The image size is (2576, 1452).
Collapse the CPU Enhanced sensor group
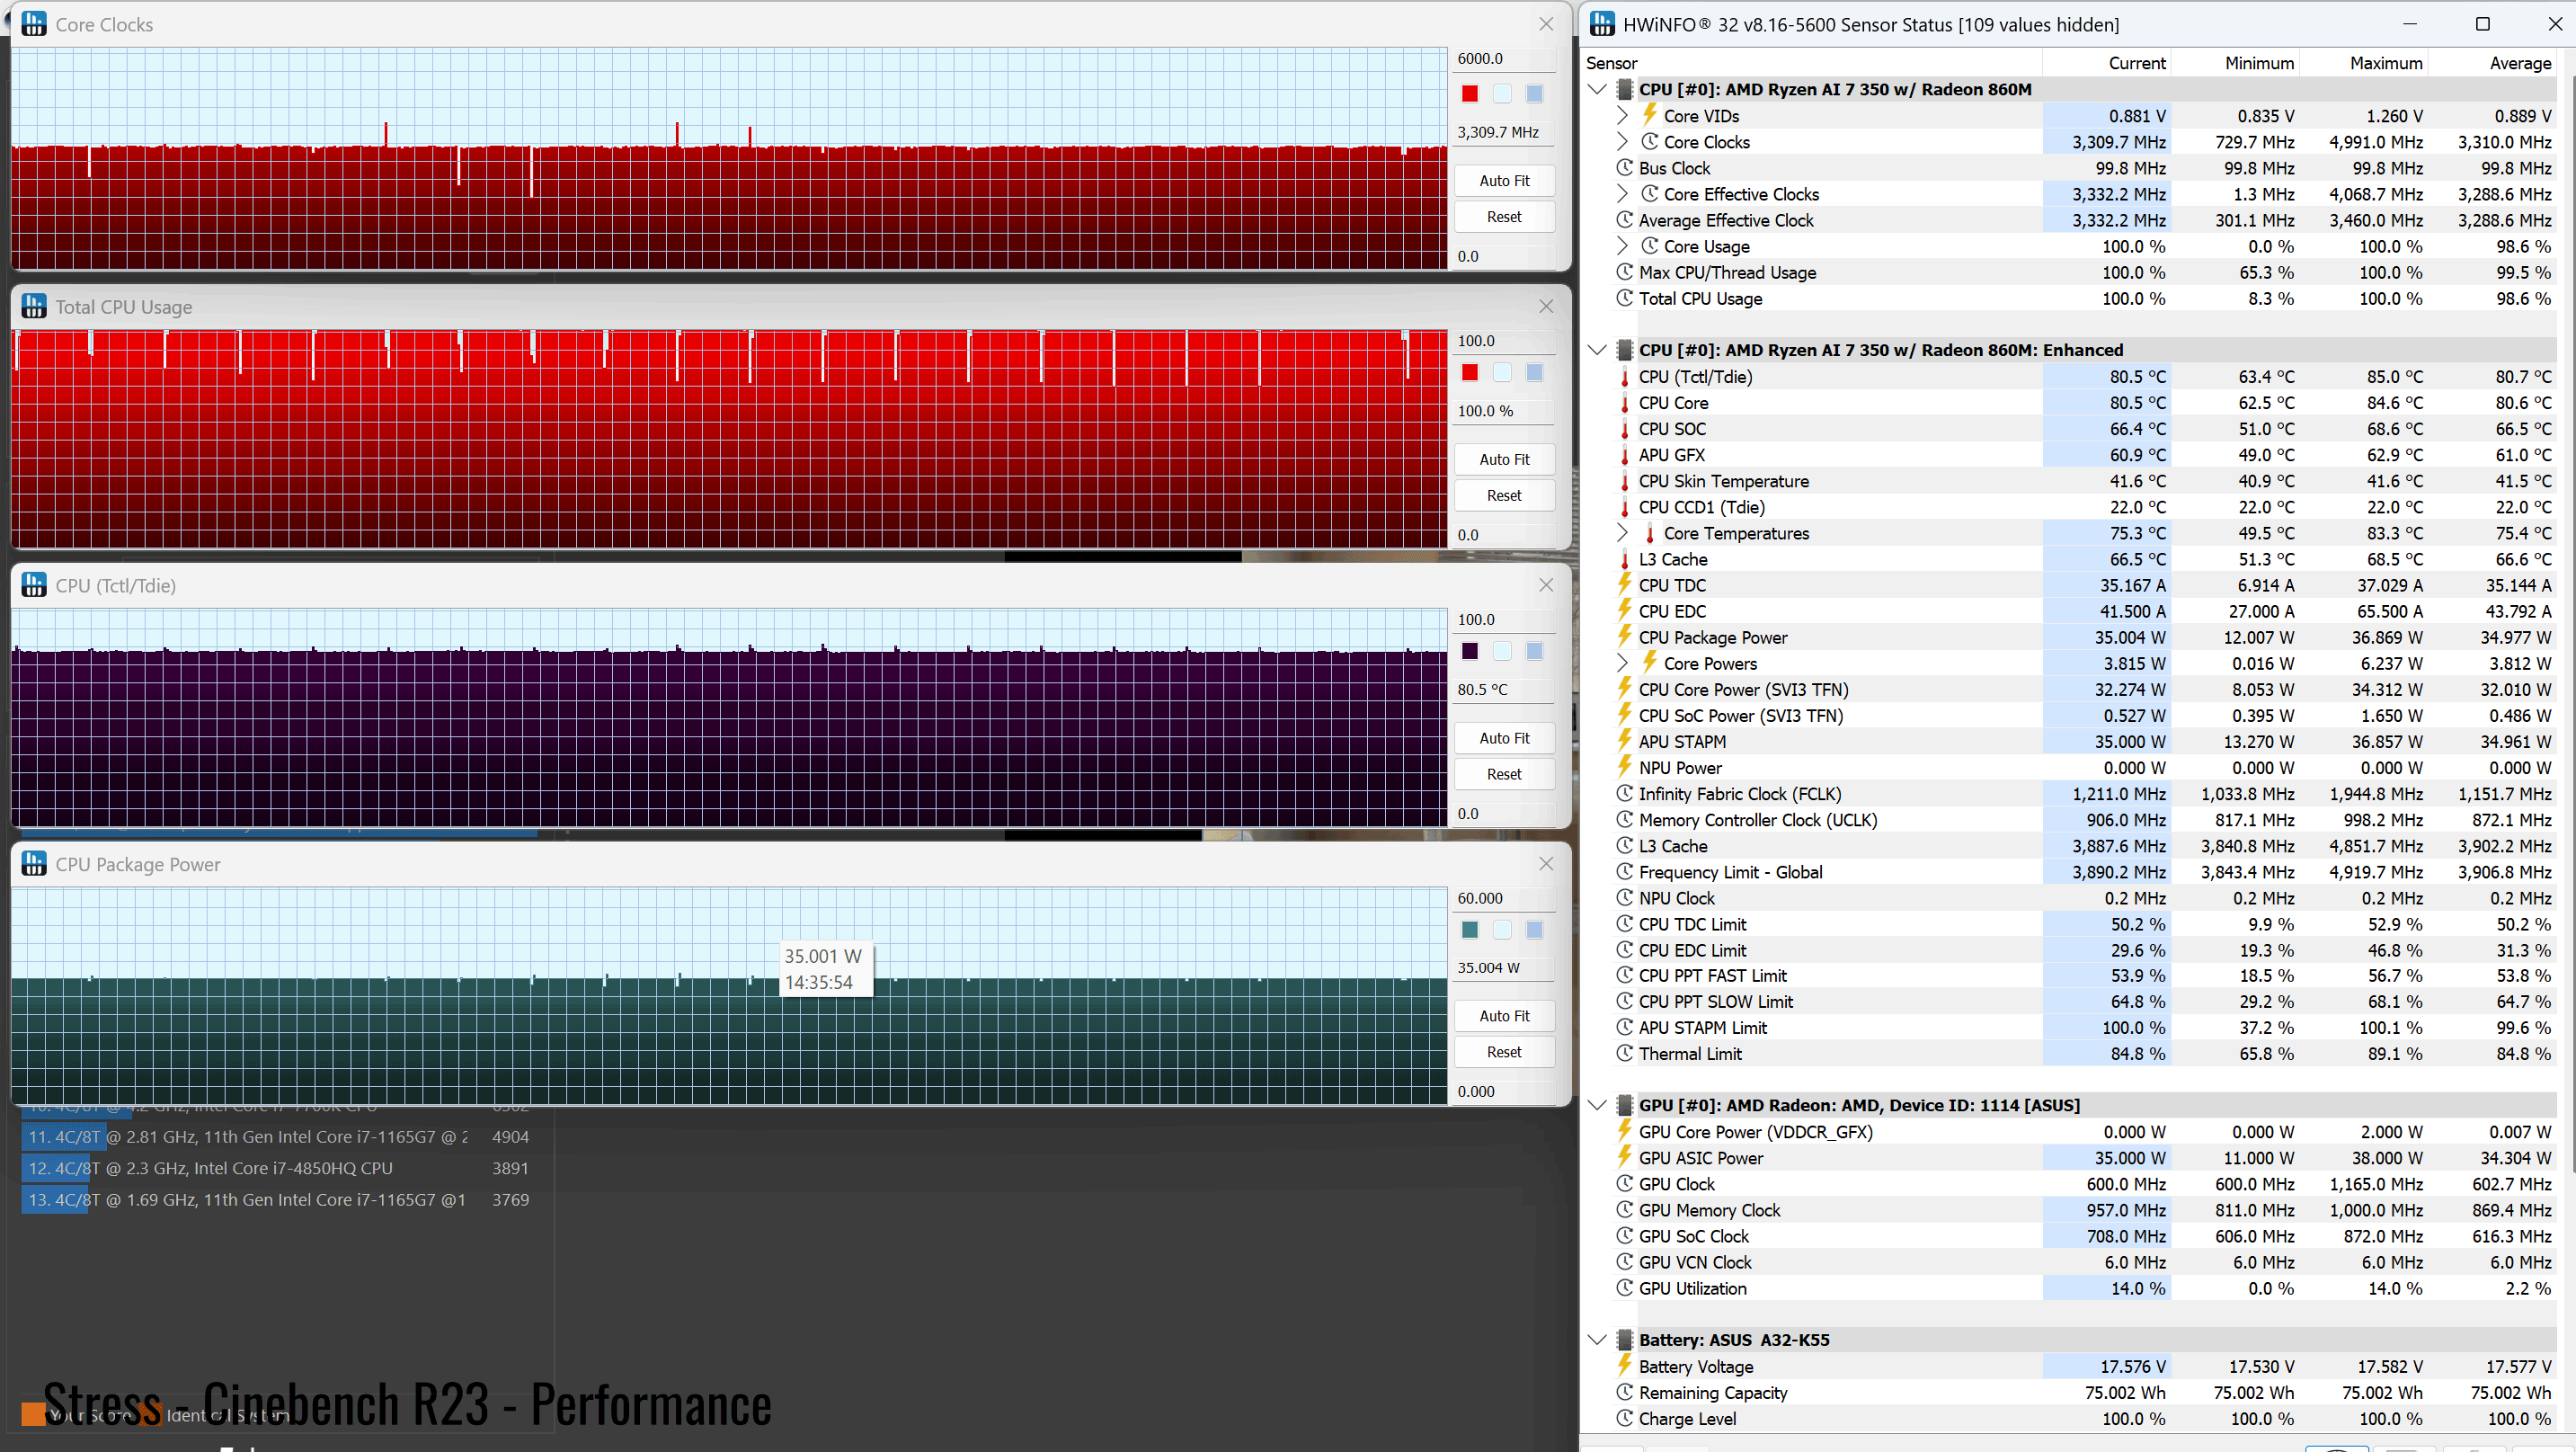pyautogui.click(x=1597, y=350)
